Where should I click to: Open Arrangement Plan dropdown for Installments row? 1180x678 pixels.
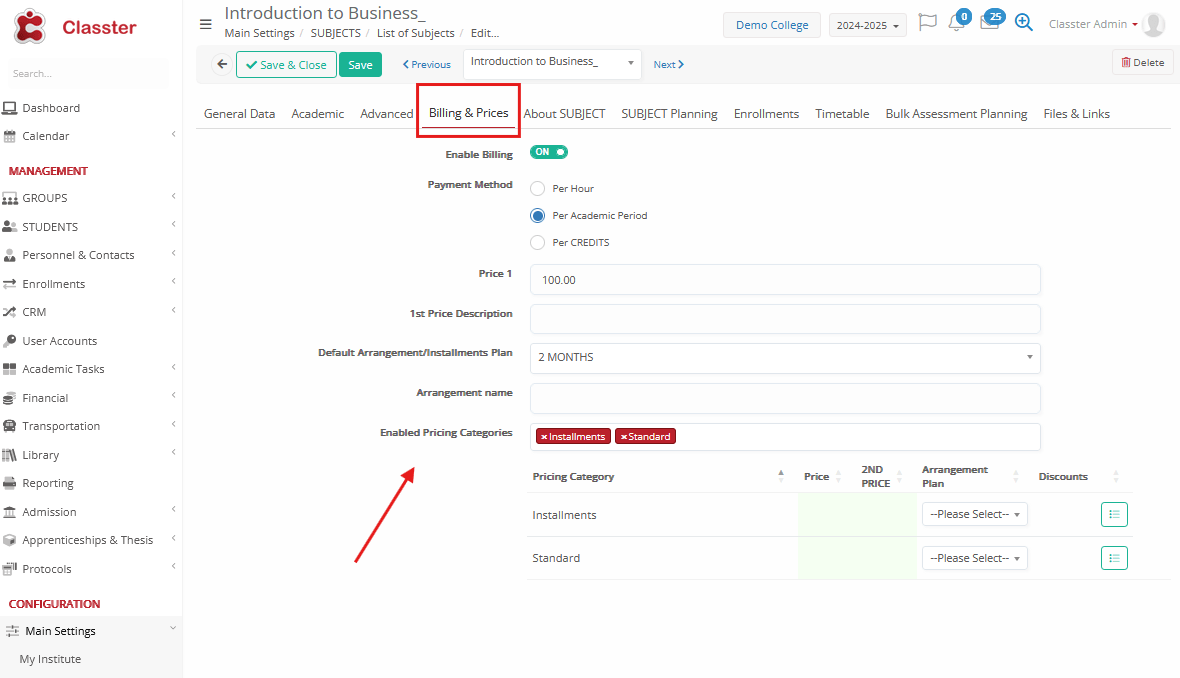click(x=974, y=515)
